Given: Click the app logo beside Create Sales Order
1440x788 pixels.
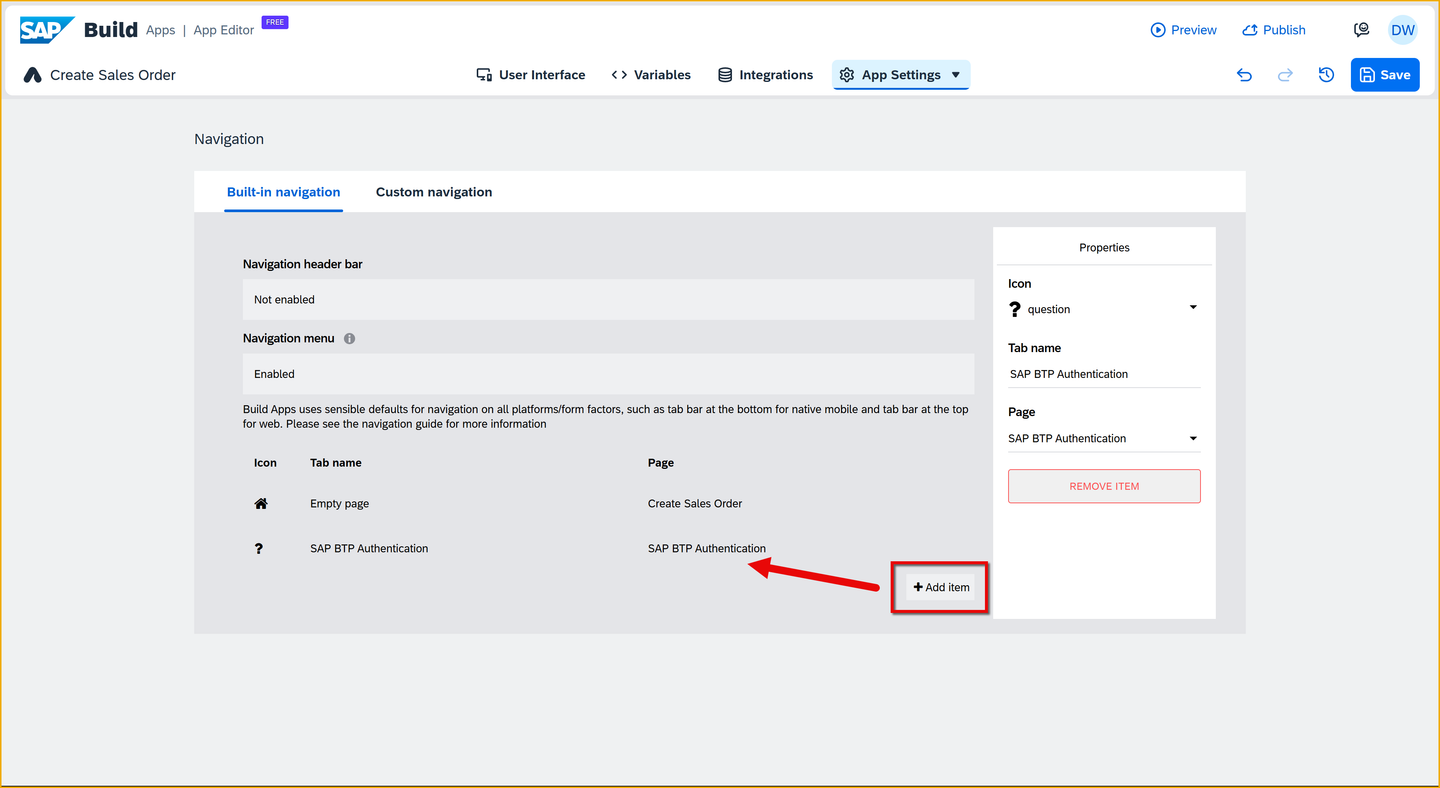Looking at the screenshot, I should (x=32, y=75).
